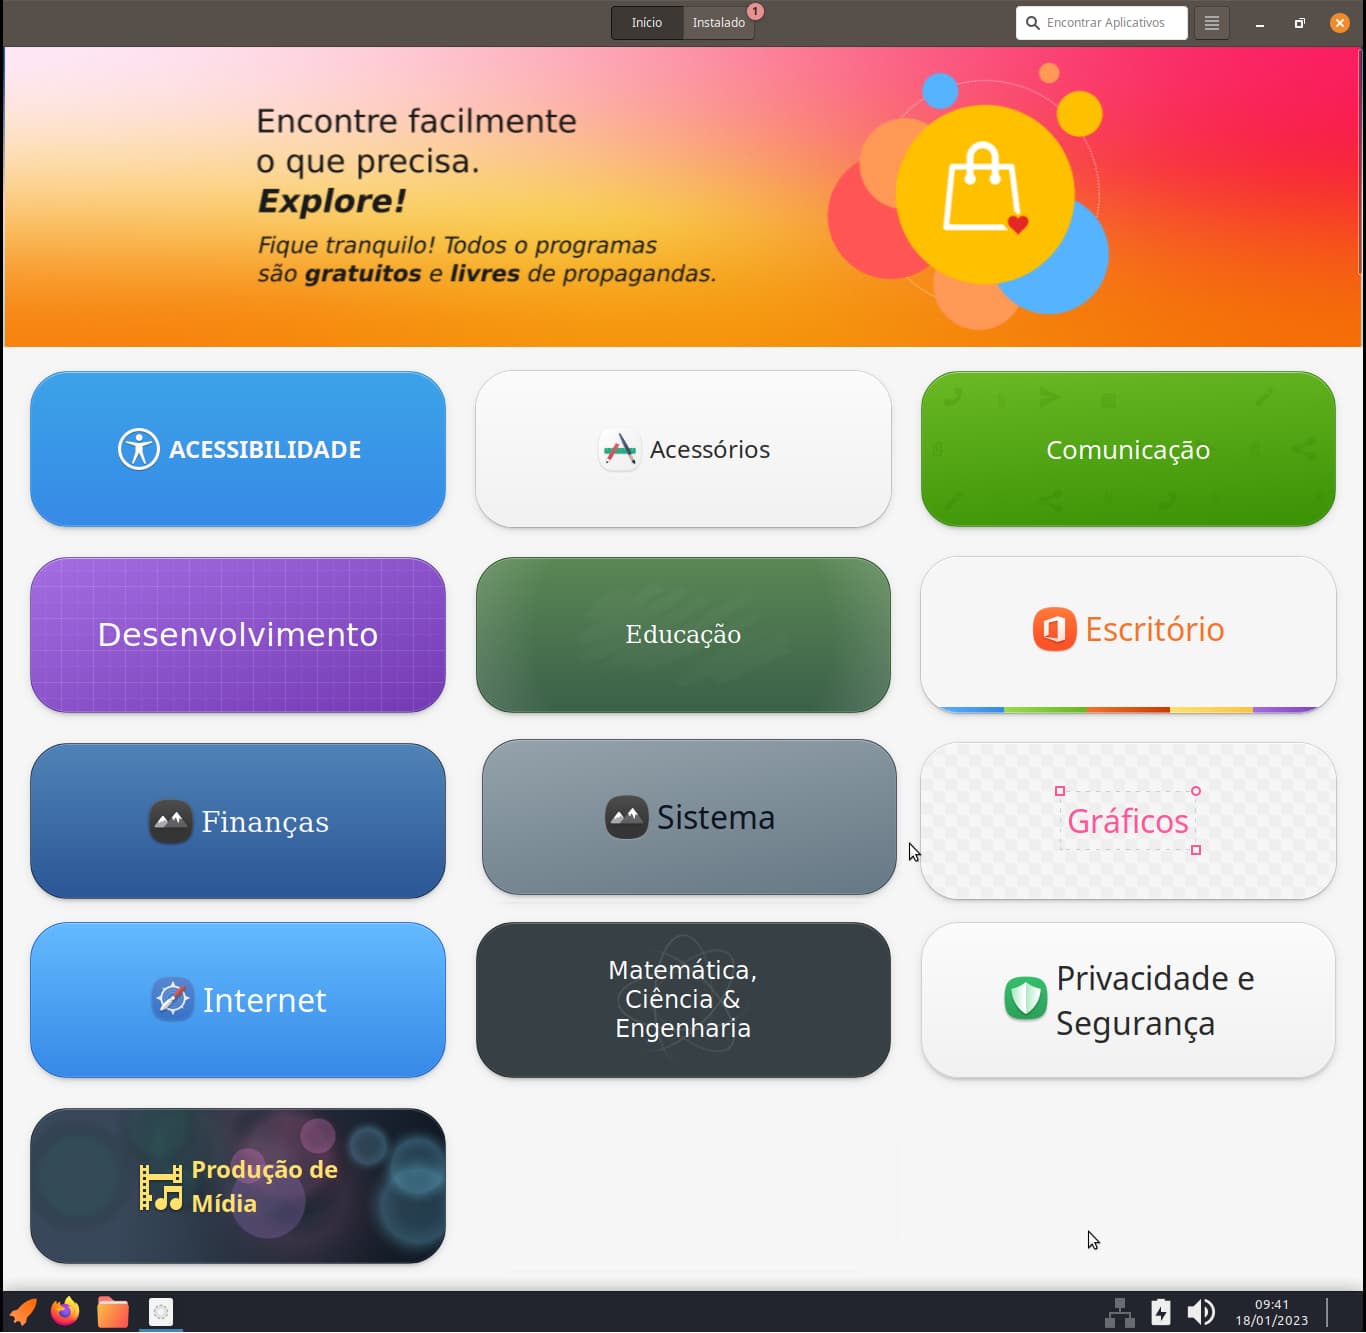Open Matemática, Ciência & Engenharia category
The width and height of the screenshot is (1366, 1333).
pyautogui.click(x=683, y=1000)
